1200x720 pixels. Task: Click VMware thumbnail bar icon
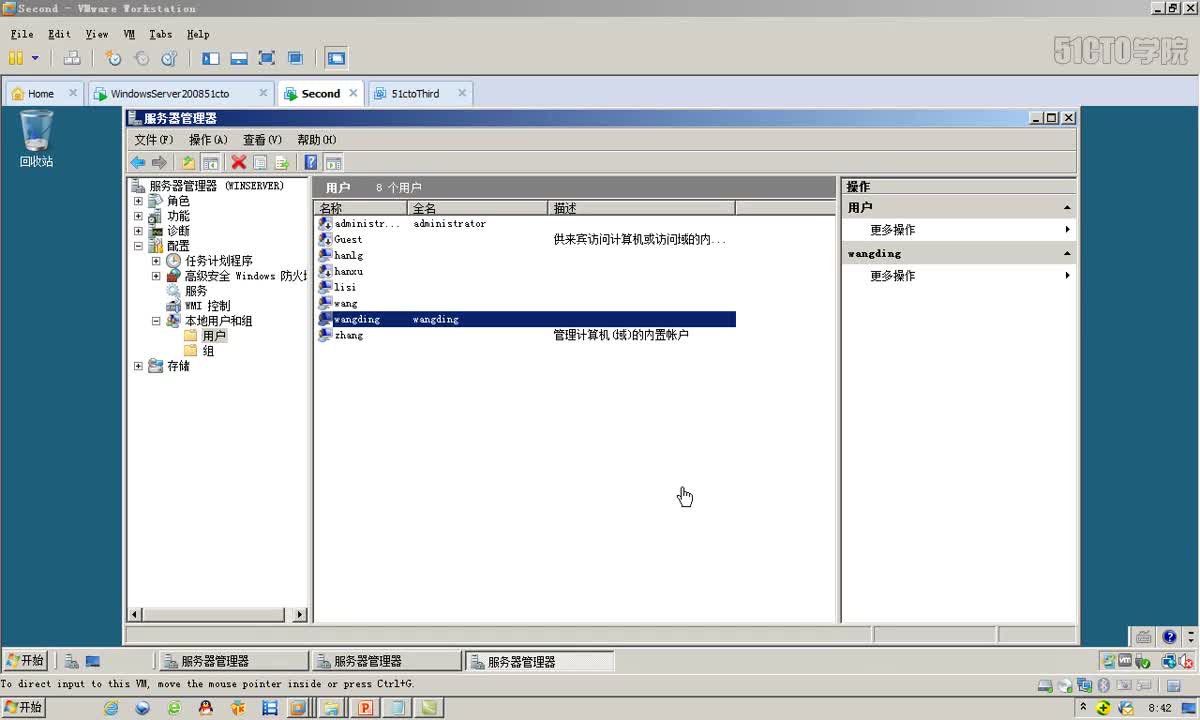(x=238, y=59)
